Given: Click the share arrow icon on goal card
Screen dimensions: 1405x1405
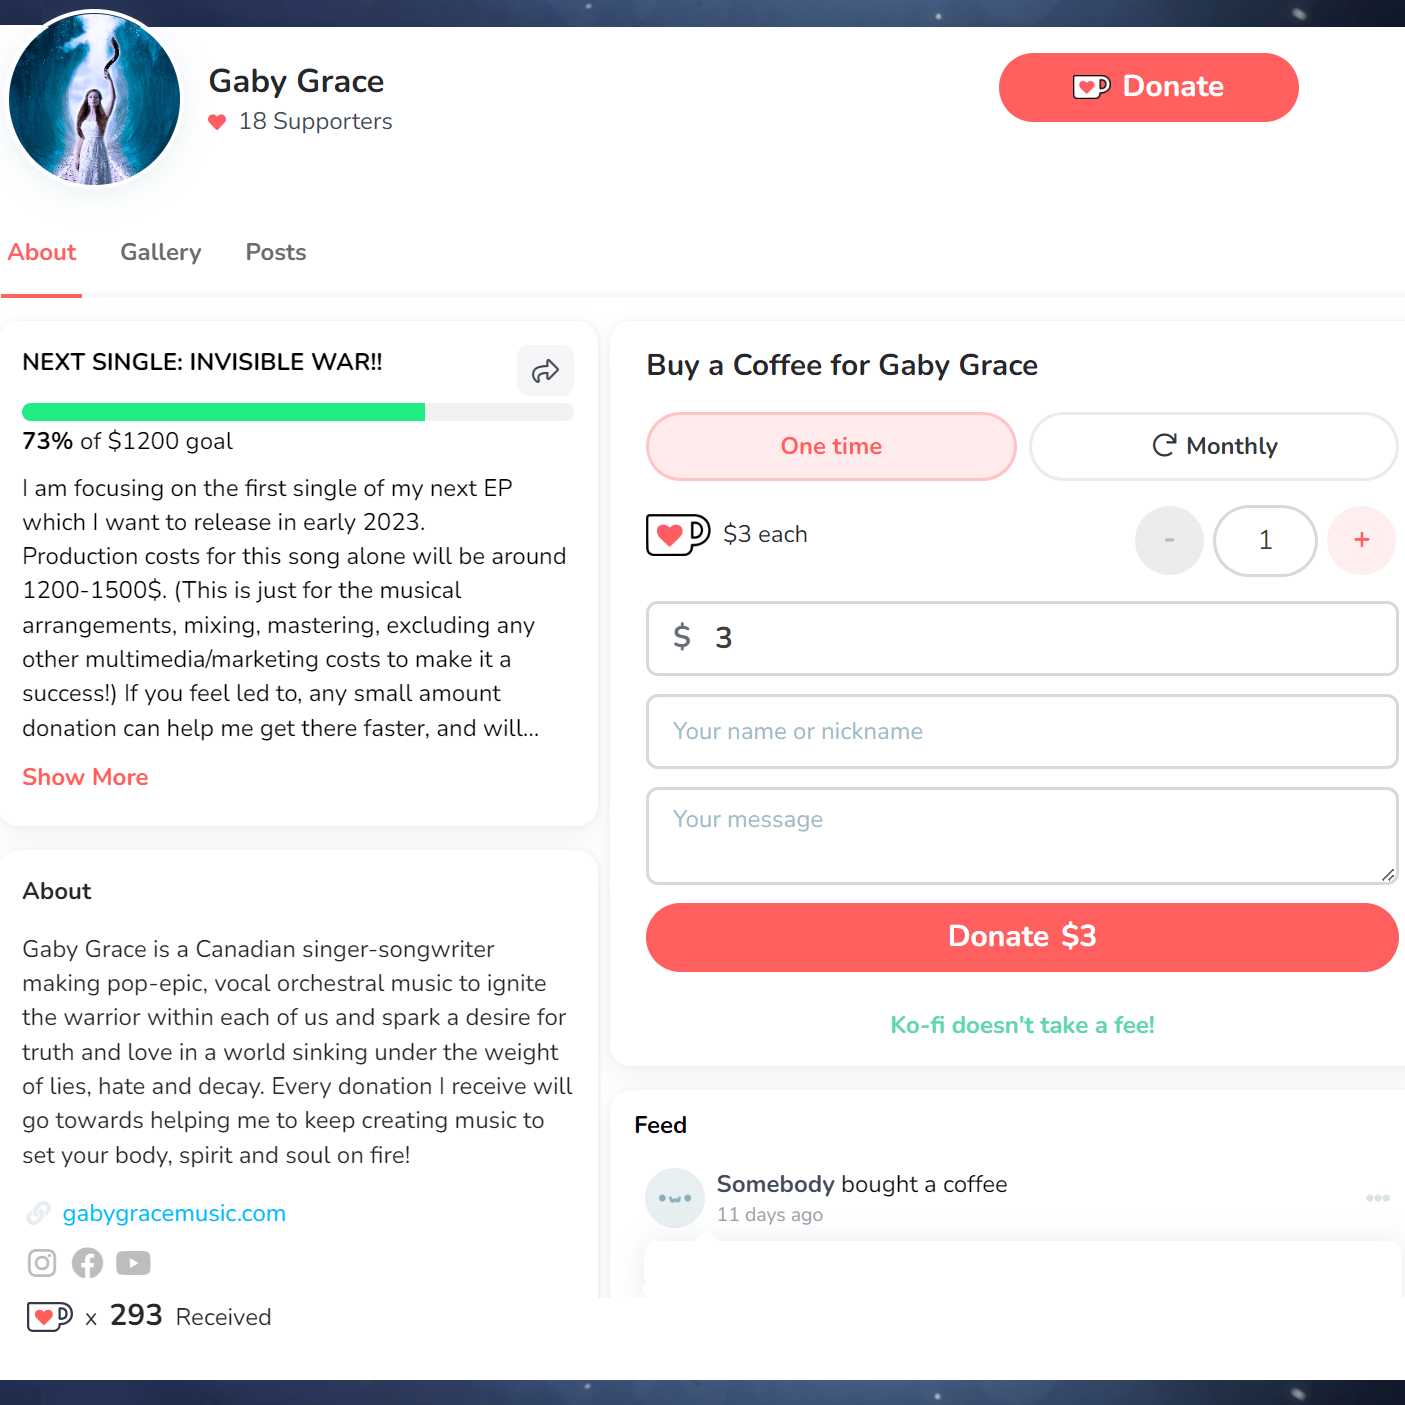Looking at the screenshot, I should pos(545,371).
